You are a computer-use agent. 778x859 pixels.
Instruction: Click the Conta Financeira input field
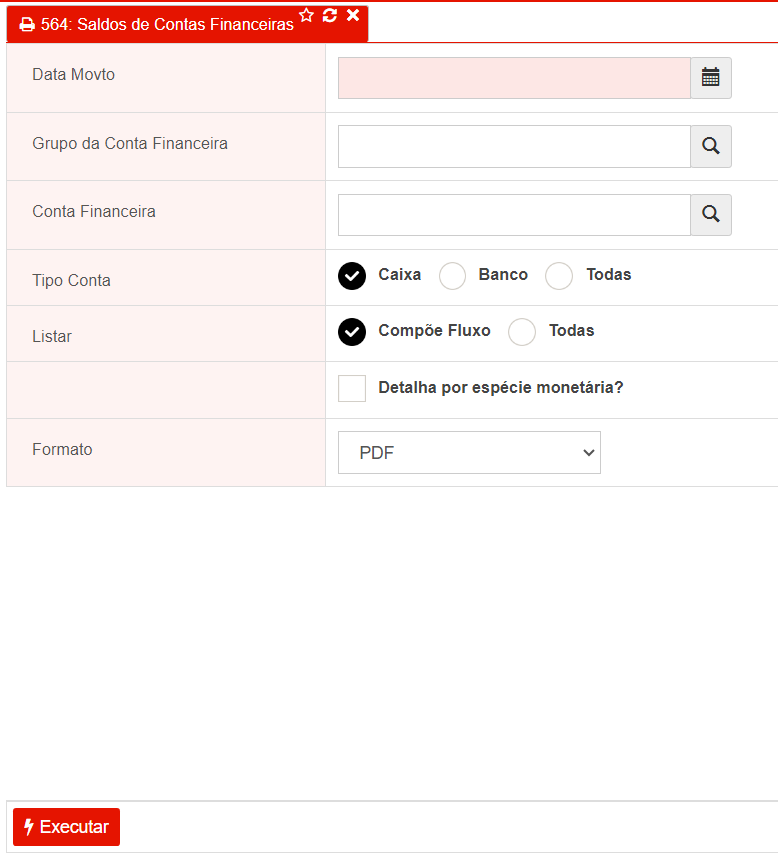click(x=514, y=215)
